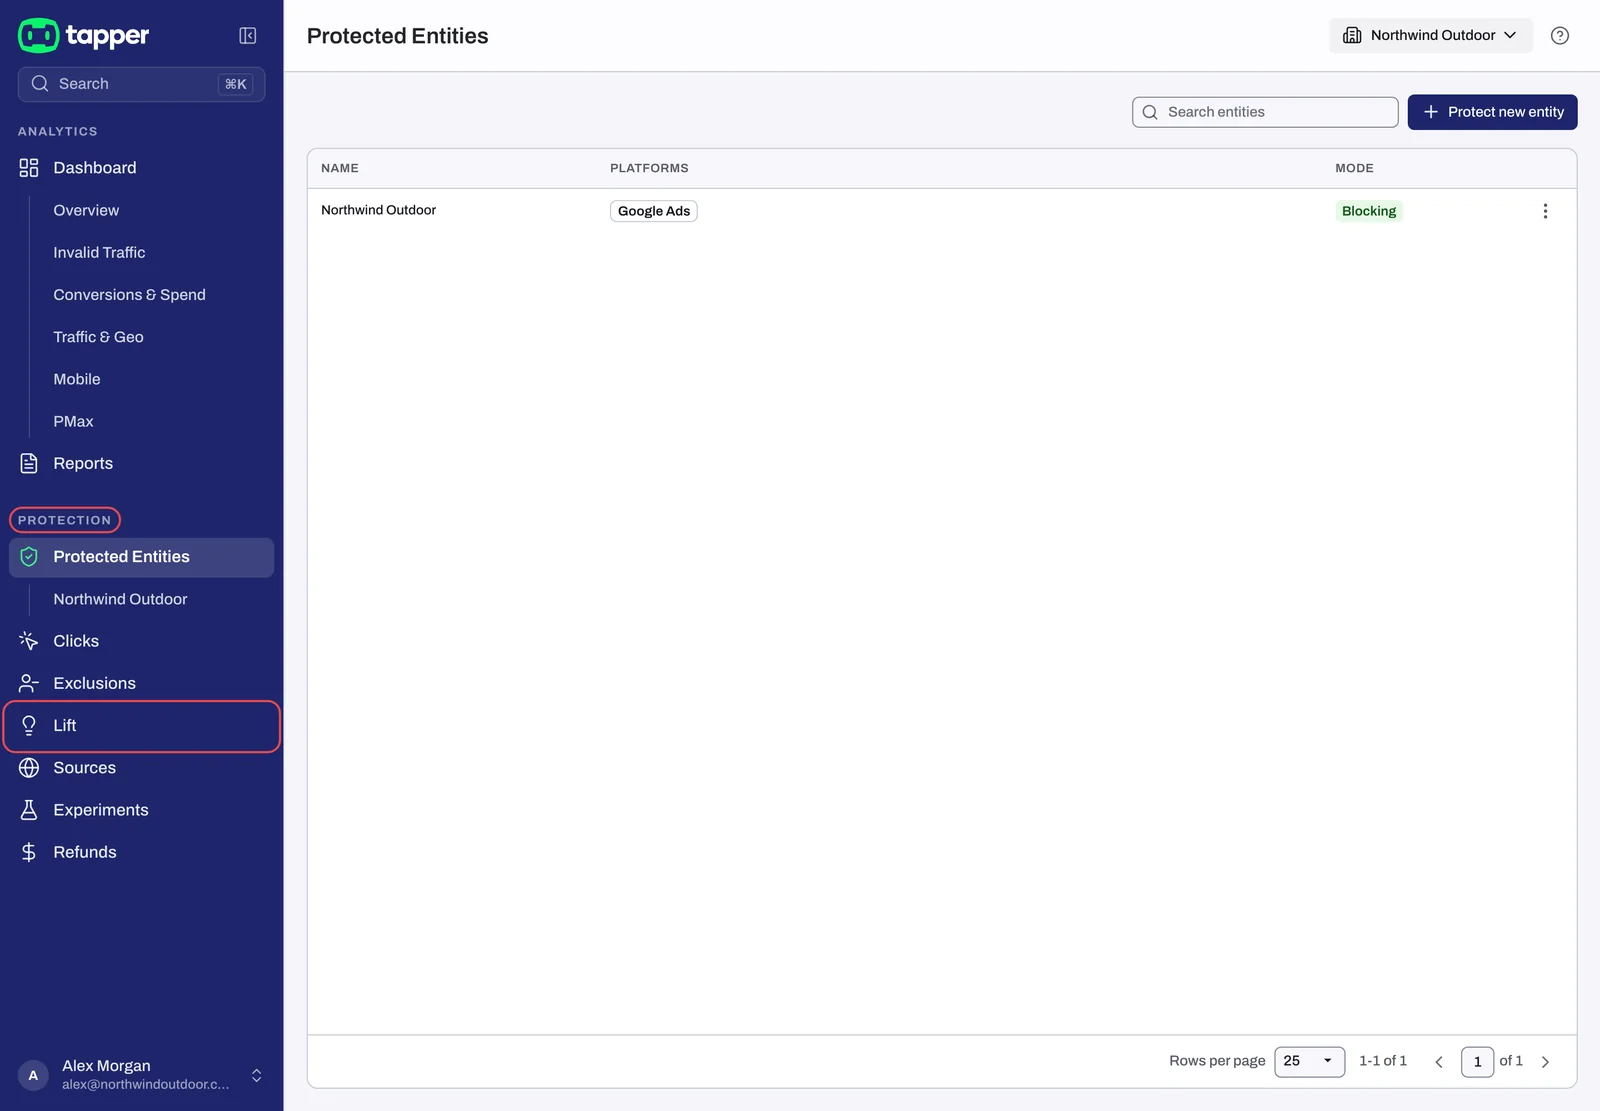1600x1111 pixels.
Task: Select Northwind Outdoor in sidebar
Action: coord(120,599)
